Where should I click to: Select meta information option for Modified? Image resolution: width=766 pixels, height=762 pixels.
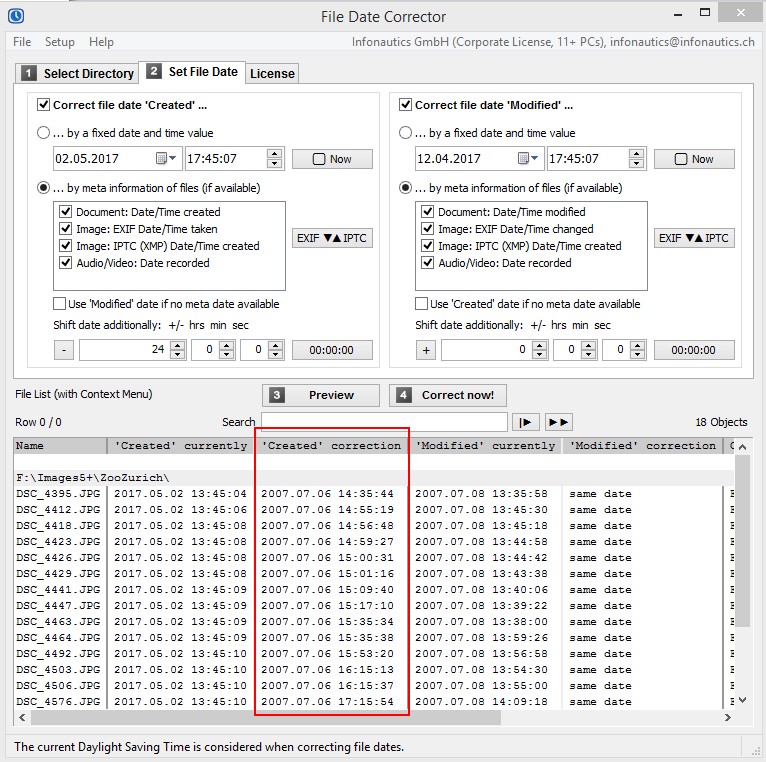(405, 188)
